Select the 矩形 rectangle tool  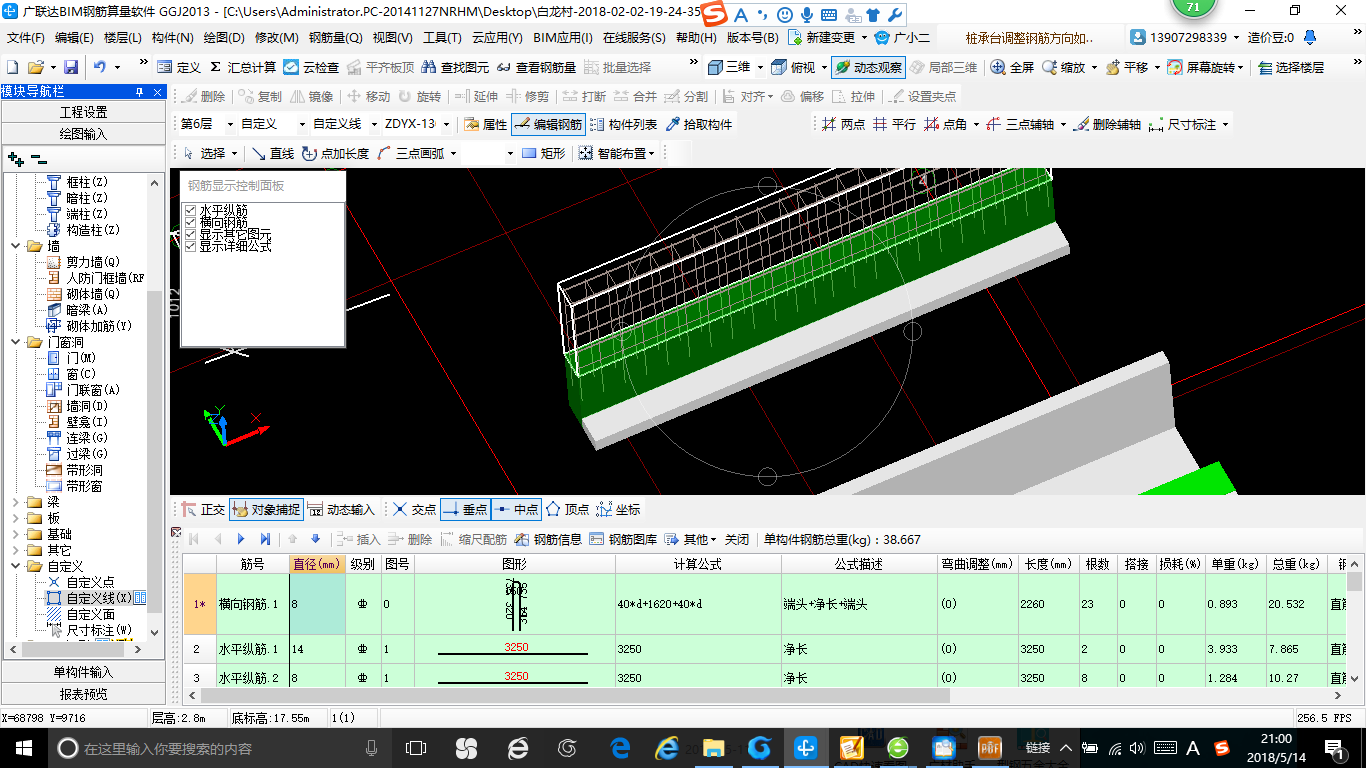544,153
